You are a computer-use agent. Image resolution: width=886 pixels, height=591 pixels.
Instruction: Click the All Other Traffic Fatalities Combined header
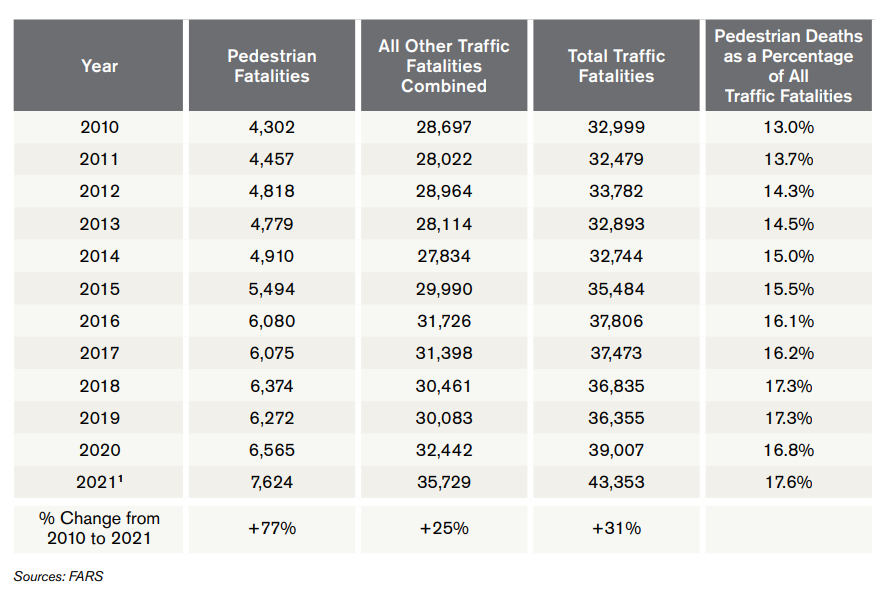(444, 66)
